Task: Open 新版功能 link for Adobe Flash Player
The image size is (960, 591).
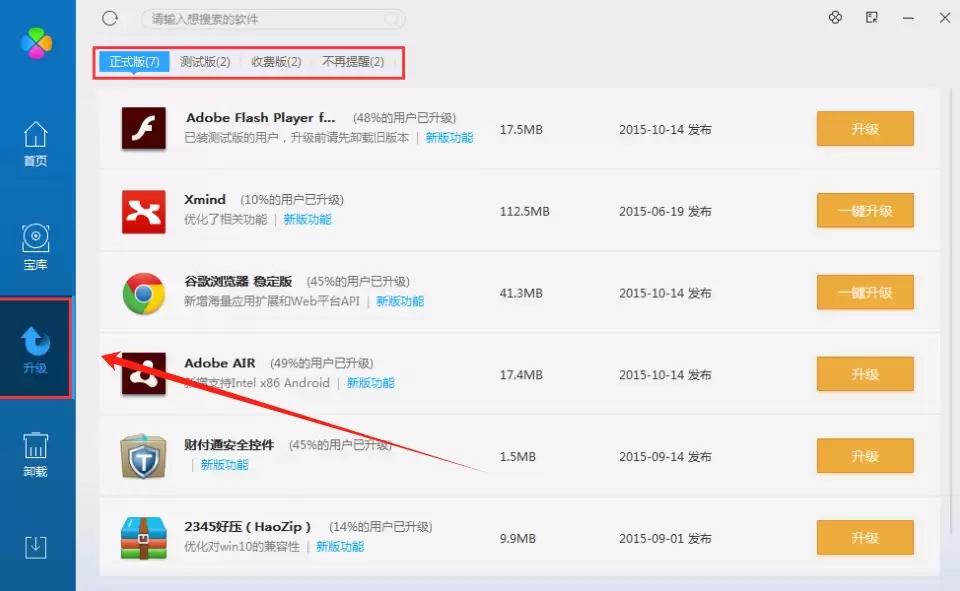Action: (449, 138)
